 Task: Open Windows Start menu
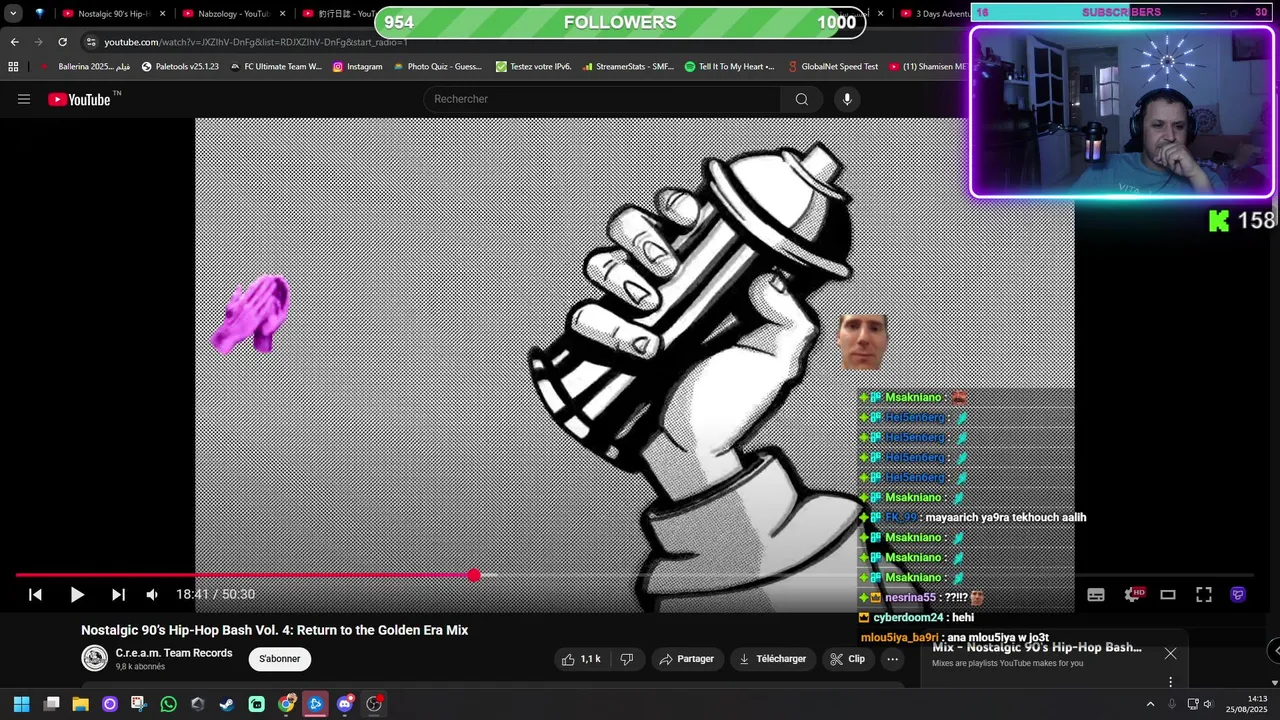click(x=21, y=704)
